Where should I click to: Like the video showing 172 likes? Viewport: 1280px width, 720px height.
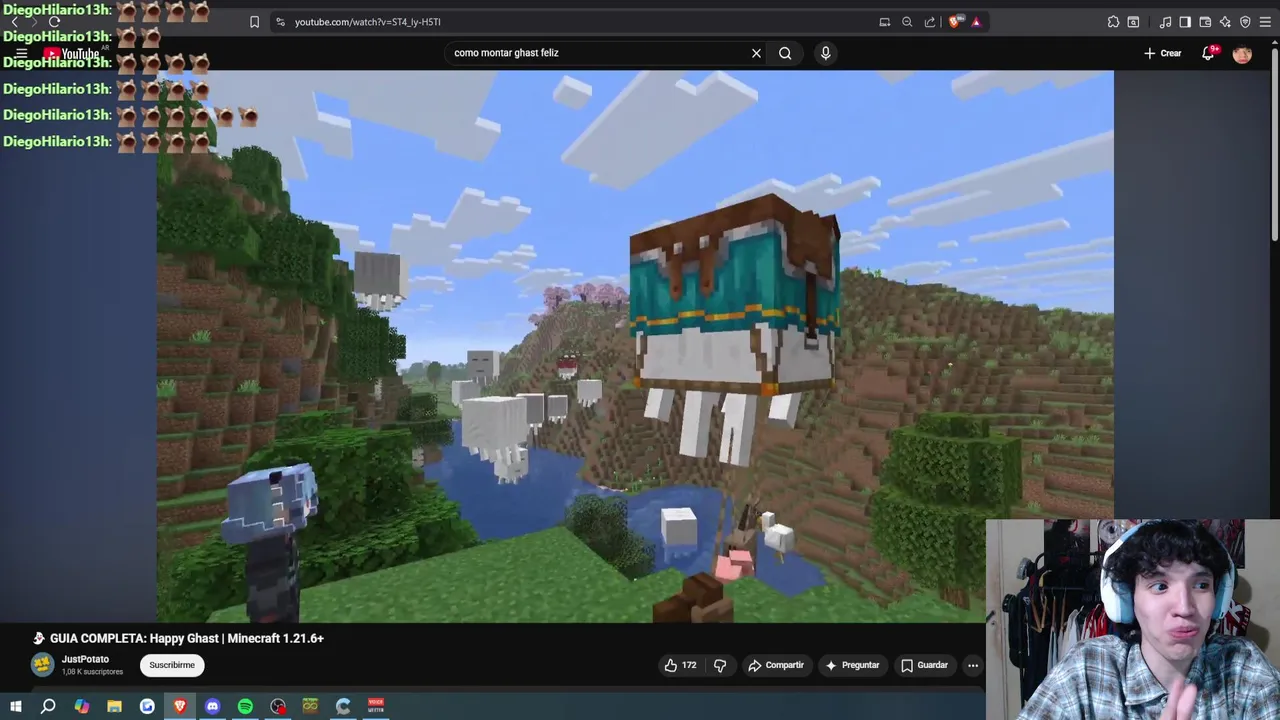tap(680, 665)
